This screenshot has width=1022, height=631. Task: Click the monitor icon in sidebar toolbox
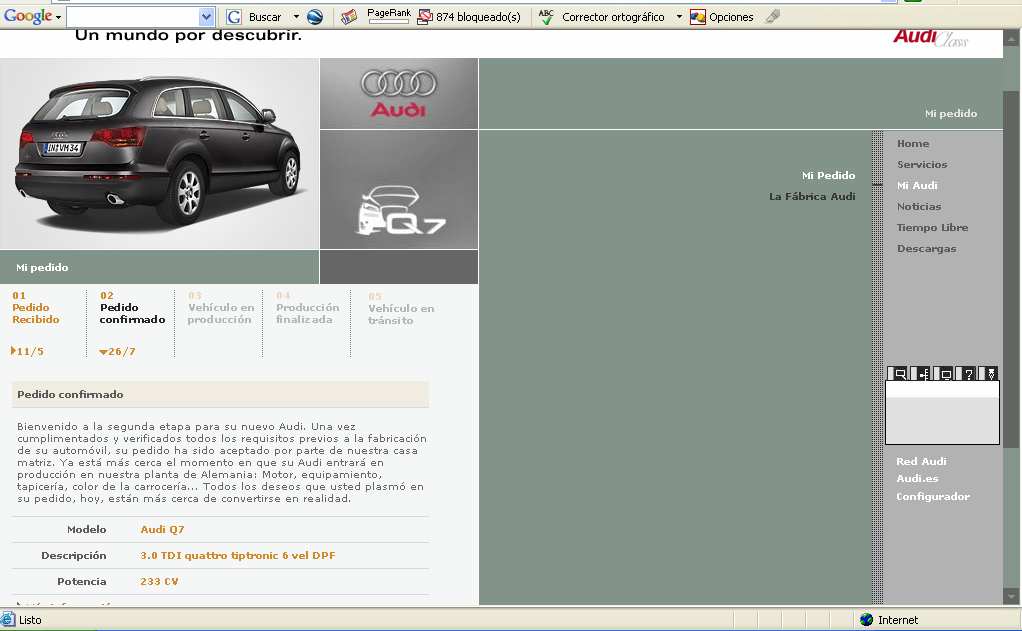coord(945,374)
